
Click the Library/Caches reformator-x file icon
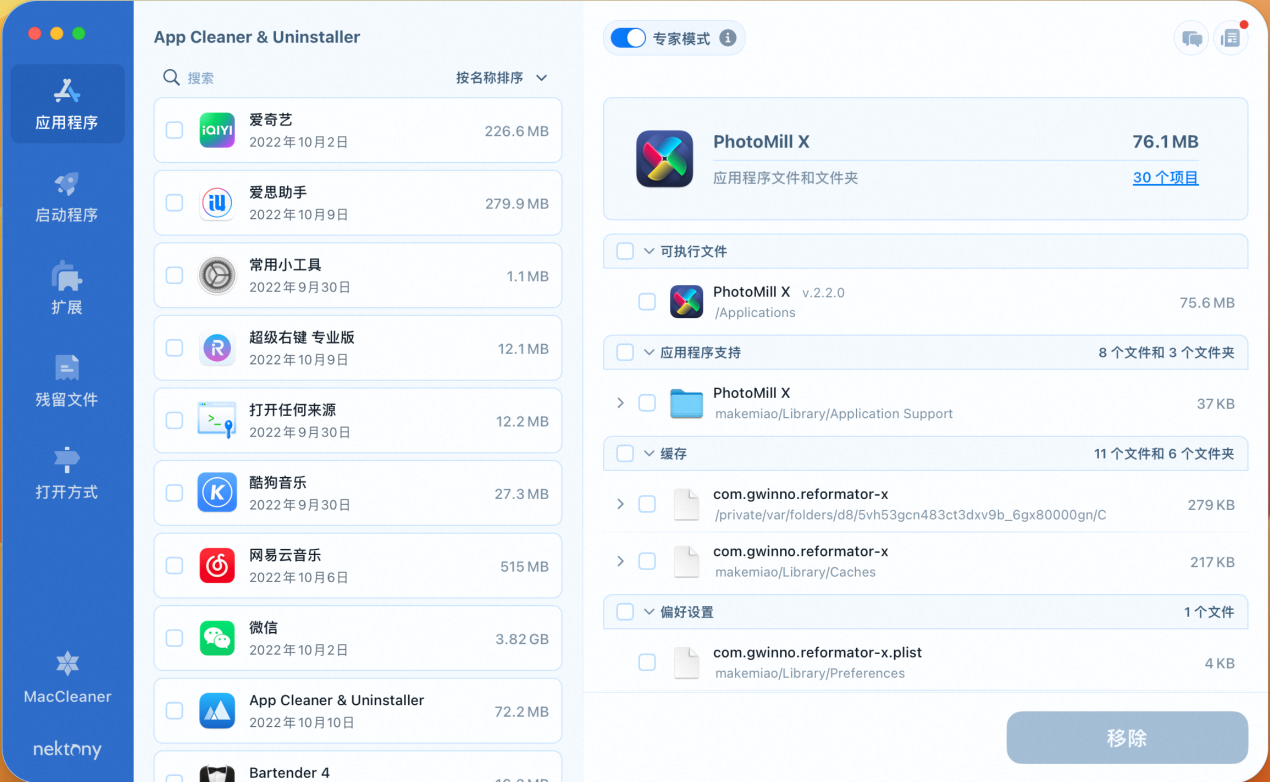point(686,561)
